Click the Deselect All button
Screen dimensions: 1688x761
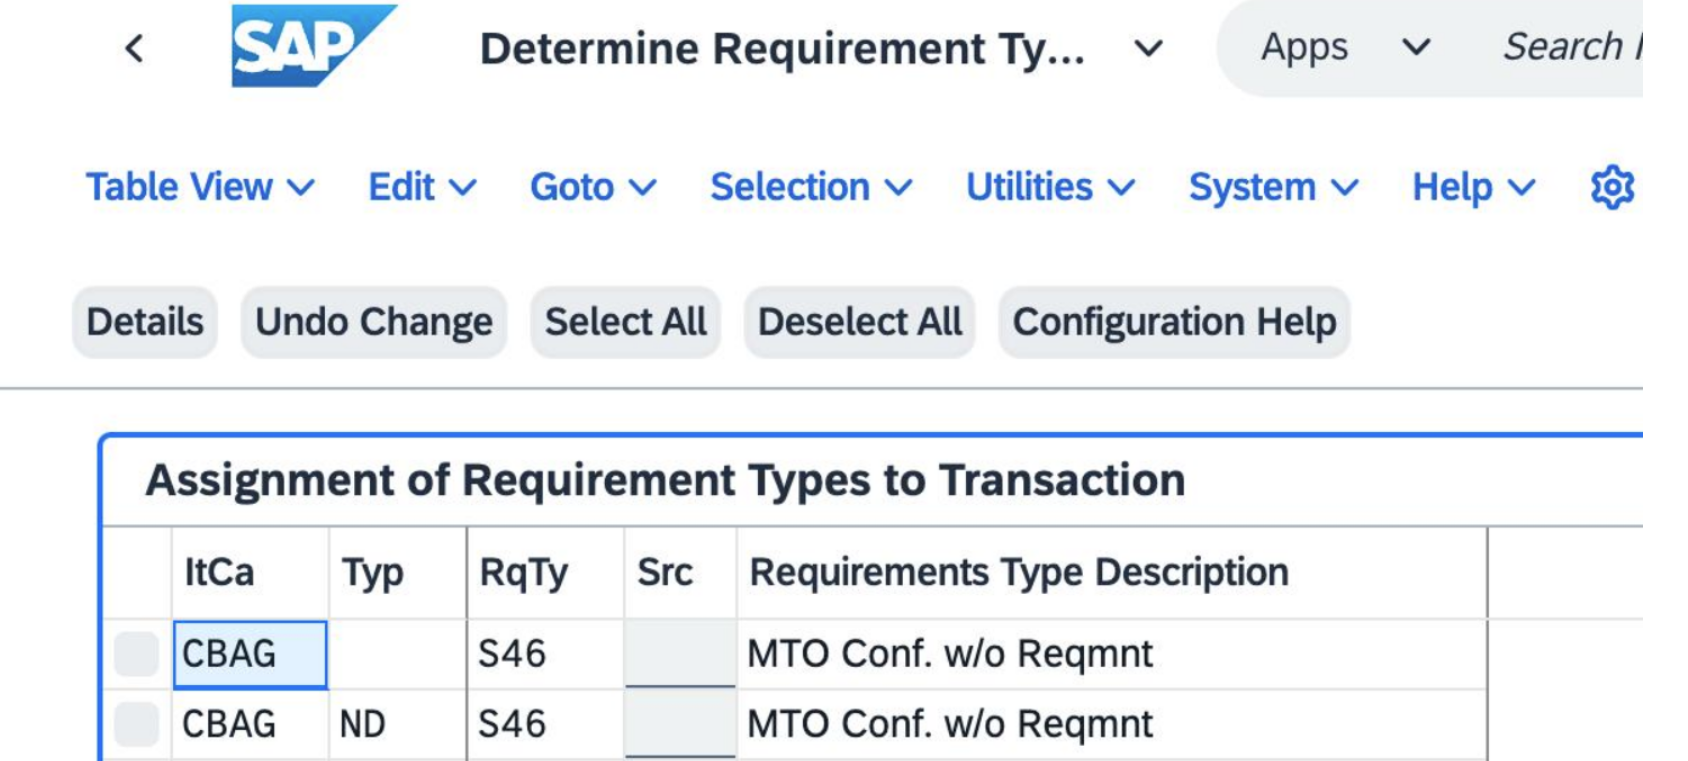(860, 322)
